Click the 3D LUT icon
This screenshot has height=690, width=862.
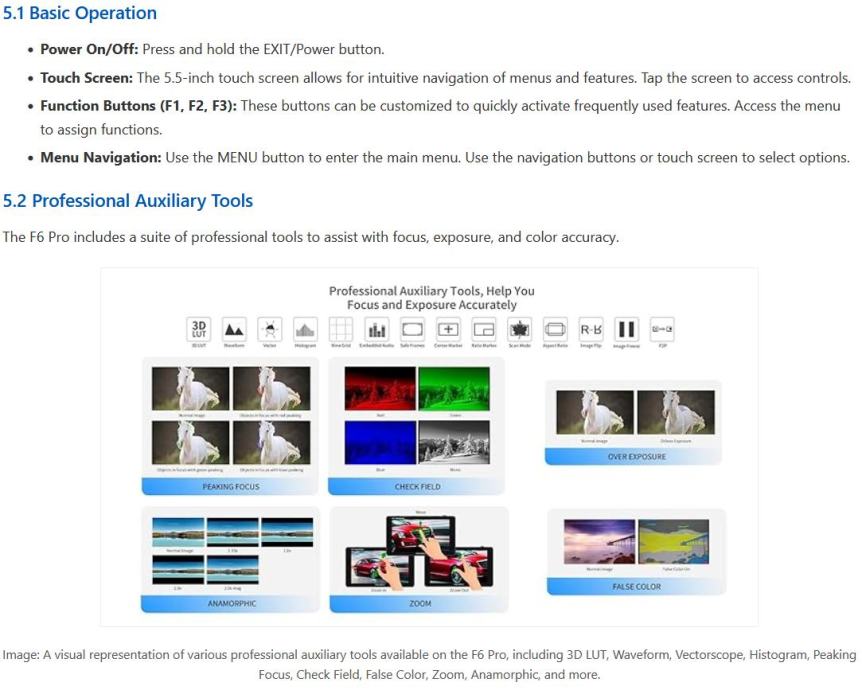click(x=199, y=329)
